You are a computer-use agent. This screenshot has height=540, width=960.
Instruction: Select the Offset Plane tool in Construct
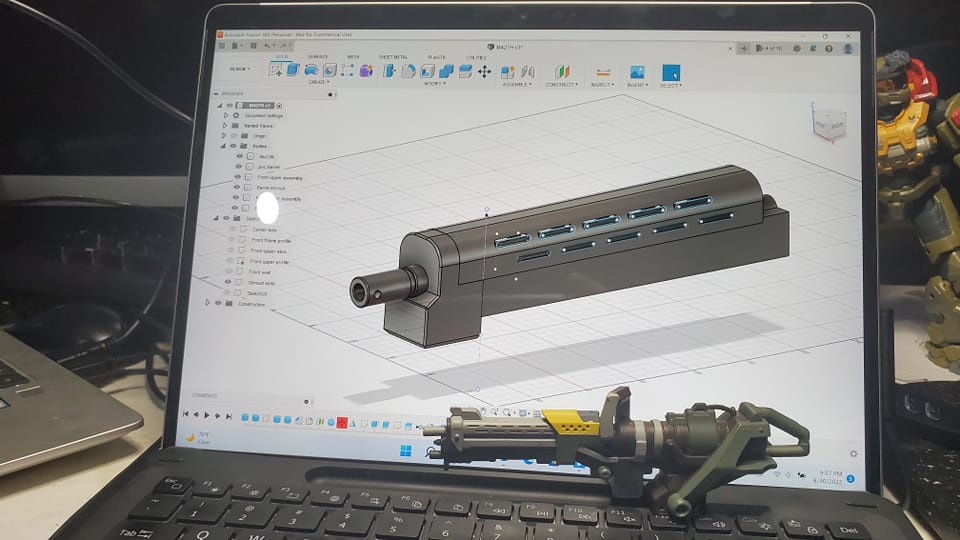coord(561,72)
